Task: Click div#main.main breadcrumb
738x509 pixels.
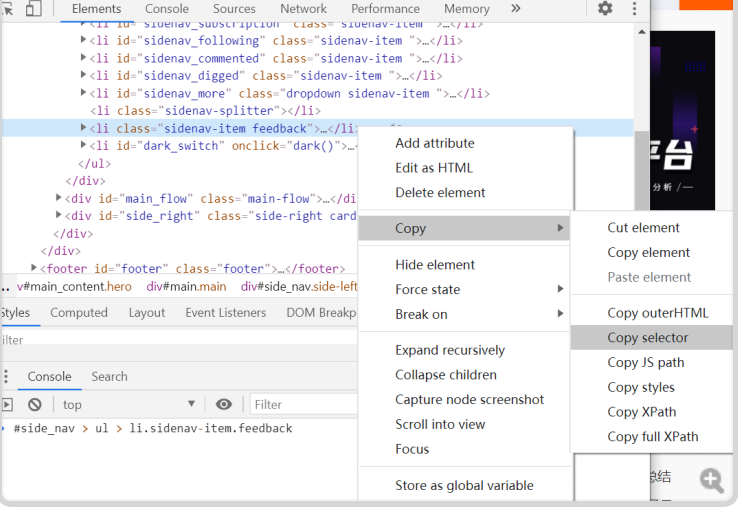Action: pyautogui.click(x=186, y=286)
